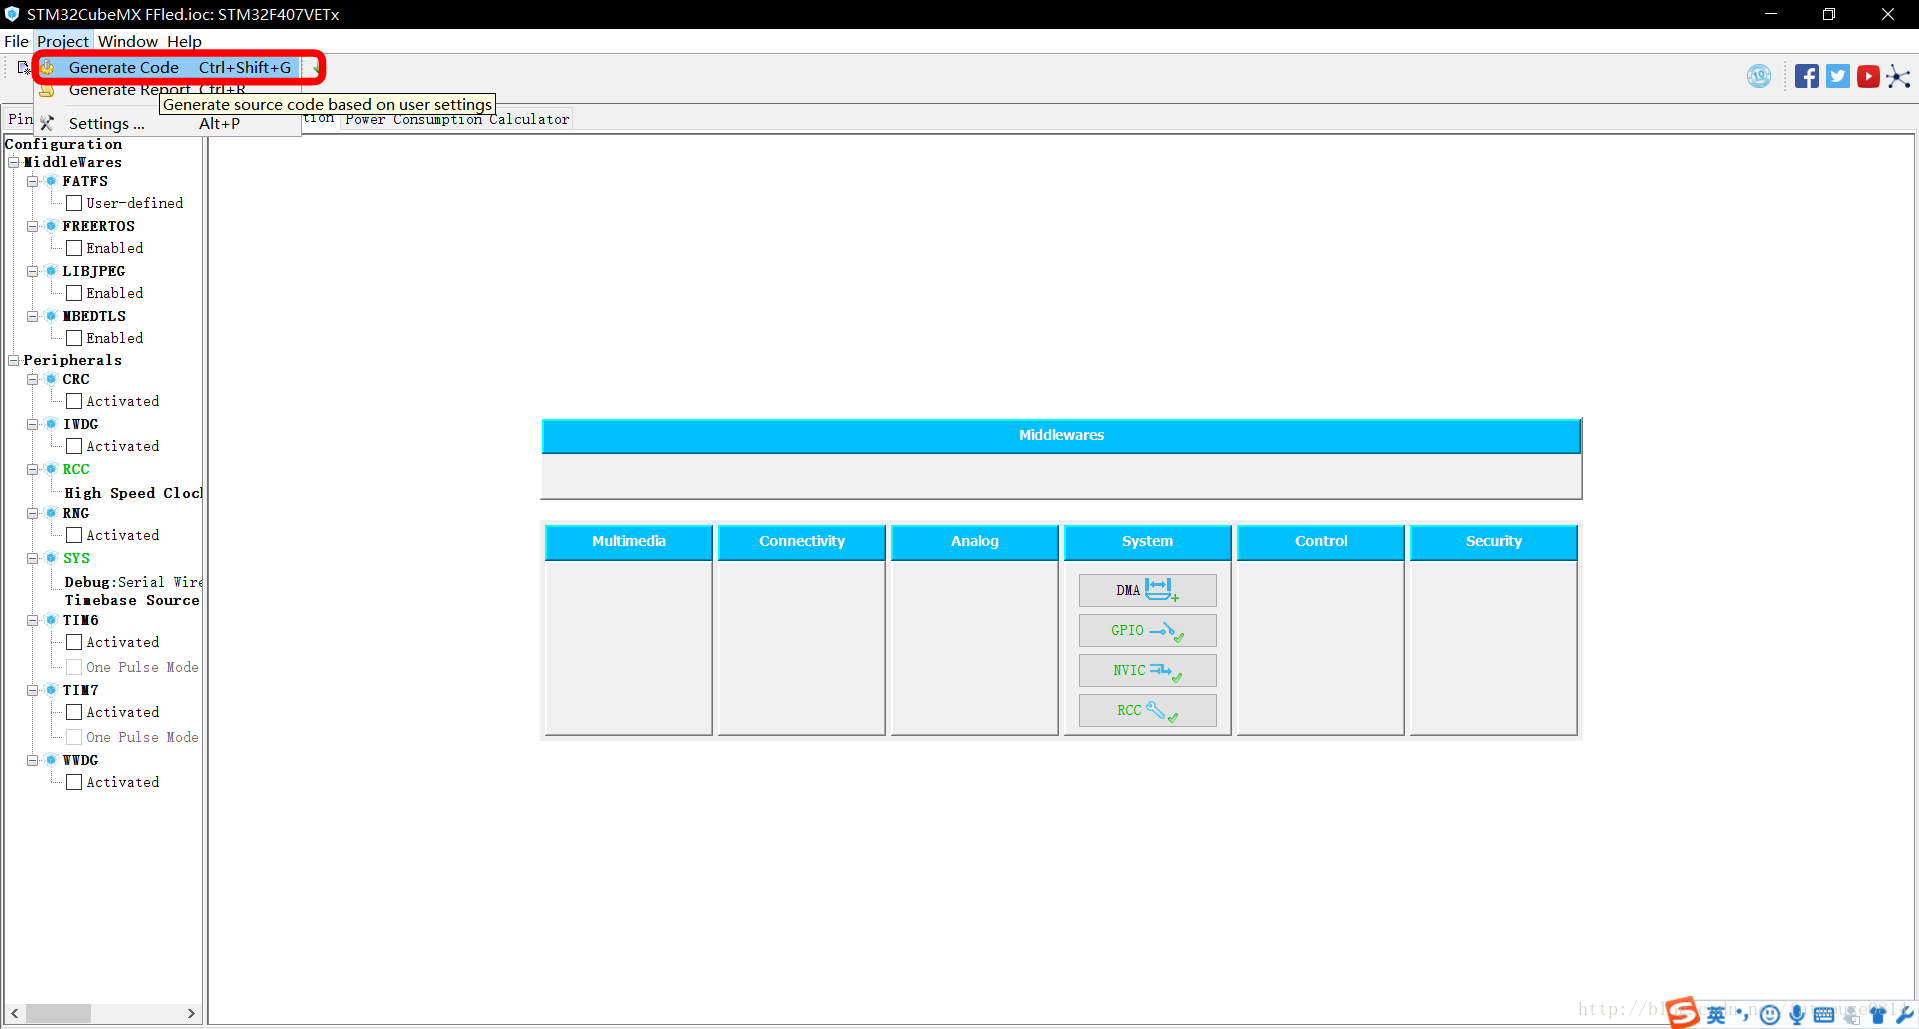The height and width of the screenshot is (1029, 1919).
Task: Open the NVIC configuration button
Action: [x=1147, y=670]
